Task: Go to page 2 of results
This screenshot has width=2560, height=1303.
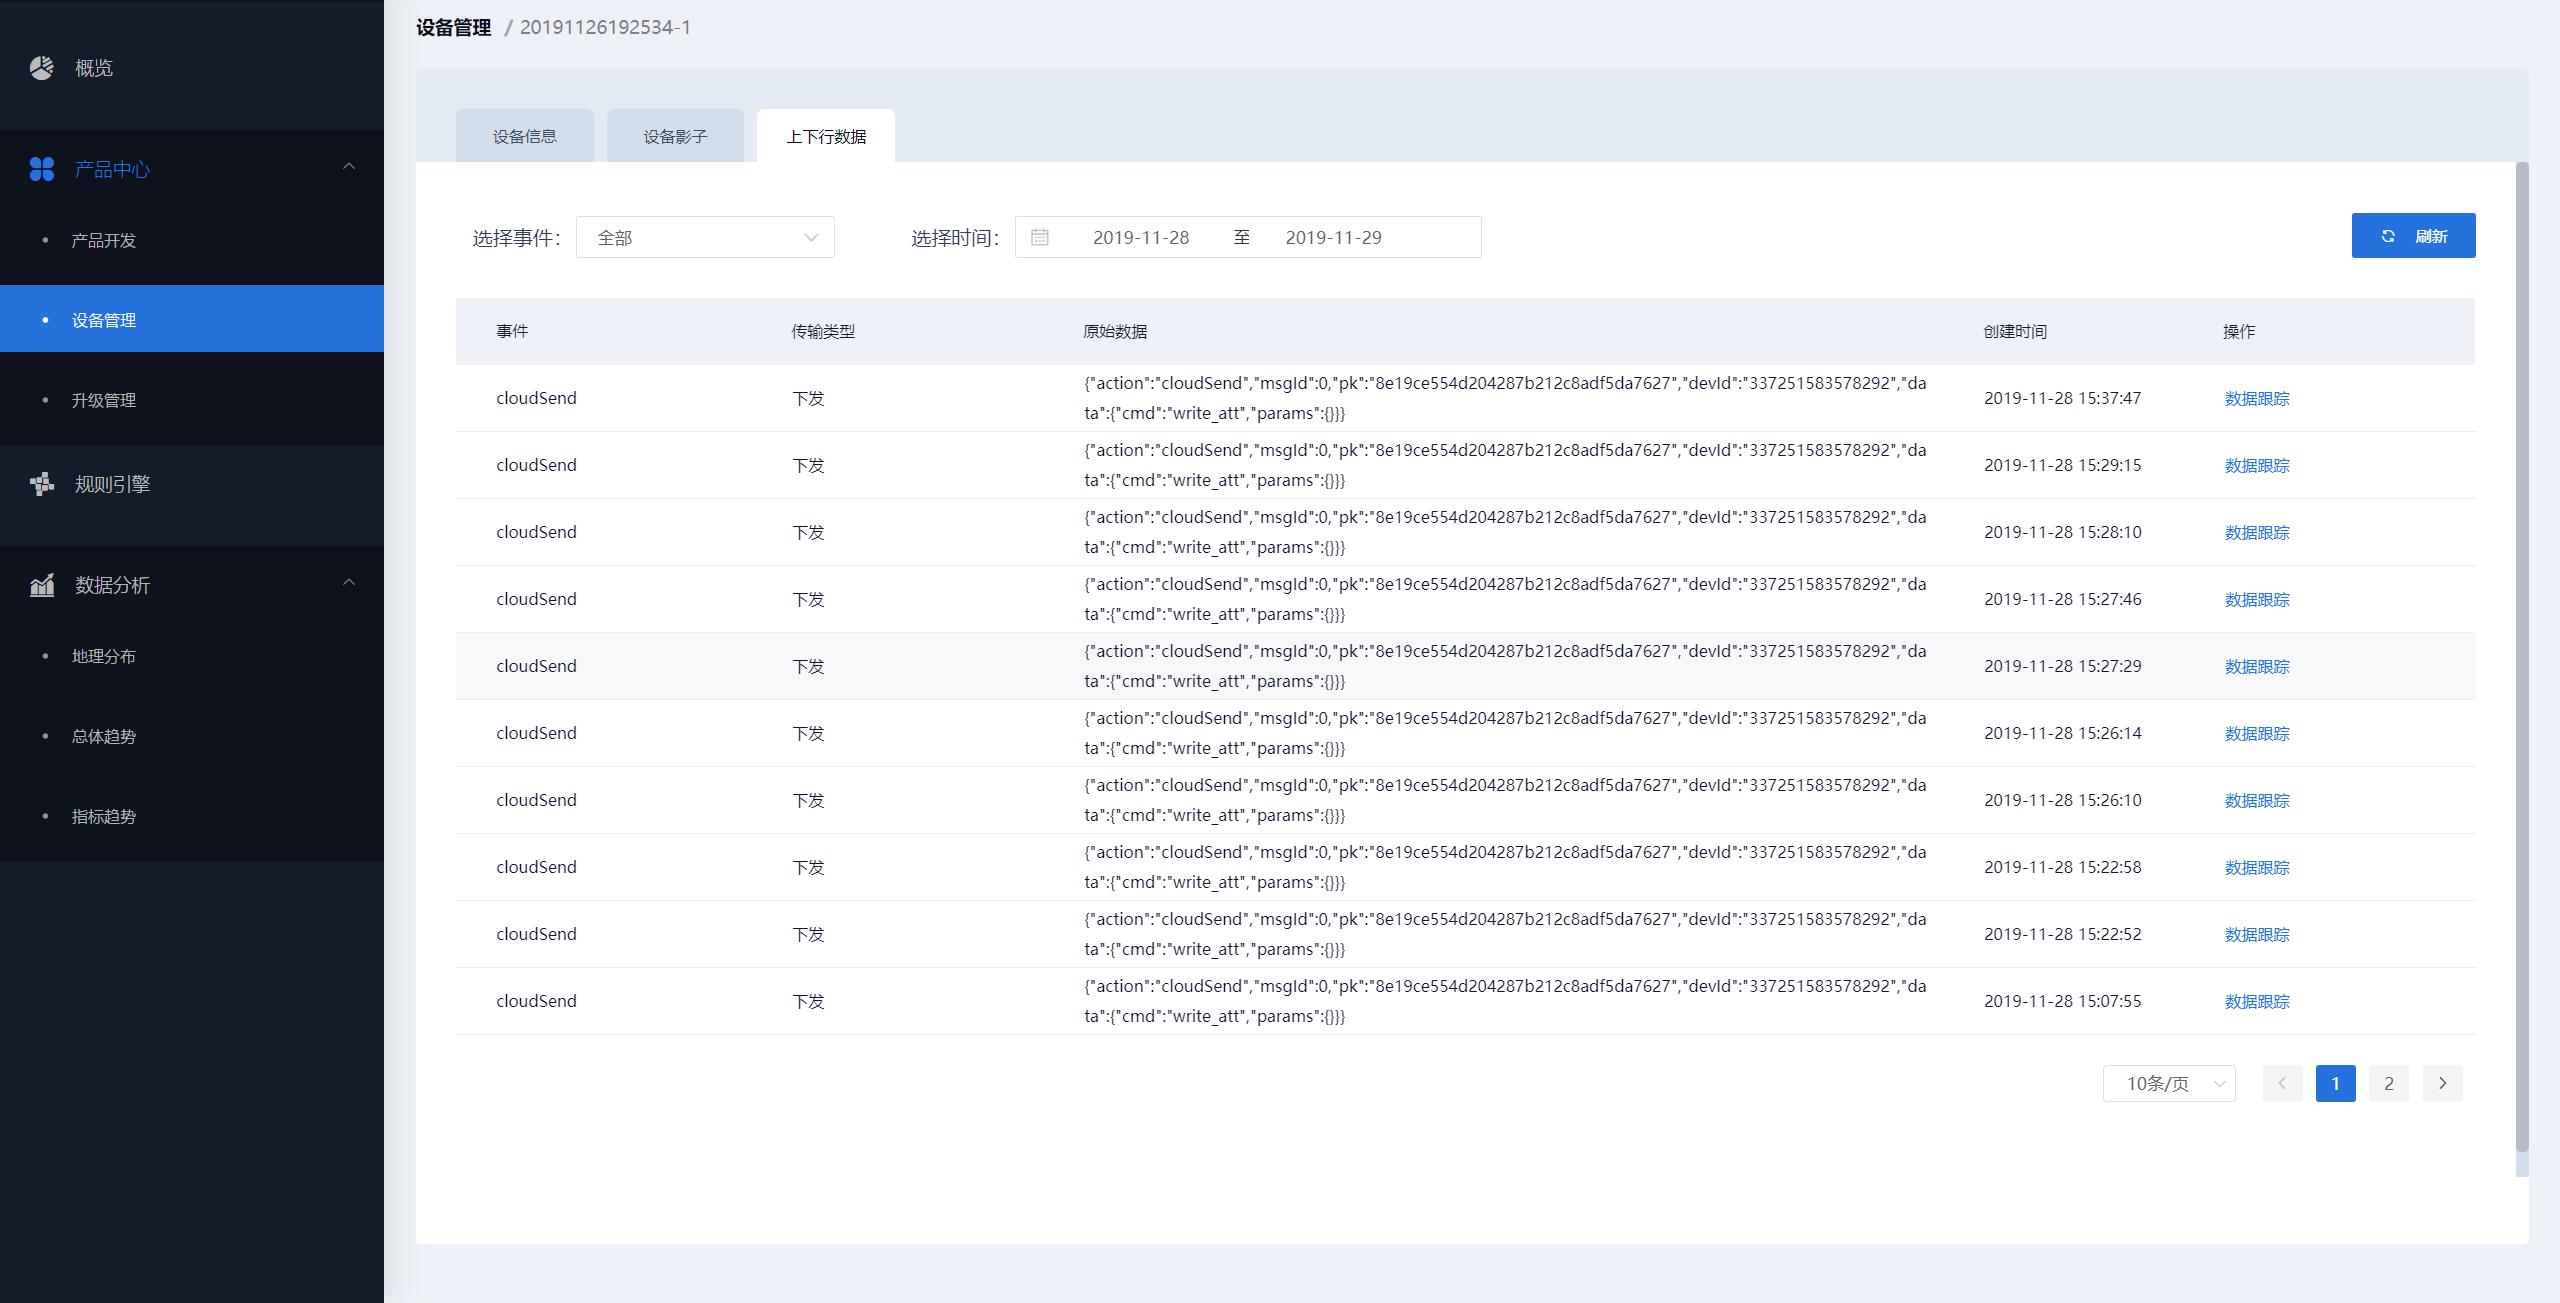Action: [2389, 1083]
